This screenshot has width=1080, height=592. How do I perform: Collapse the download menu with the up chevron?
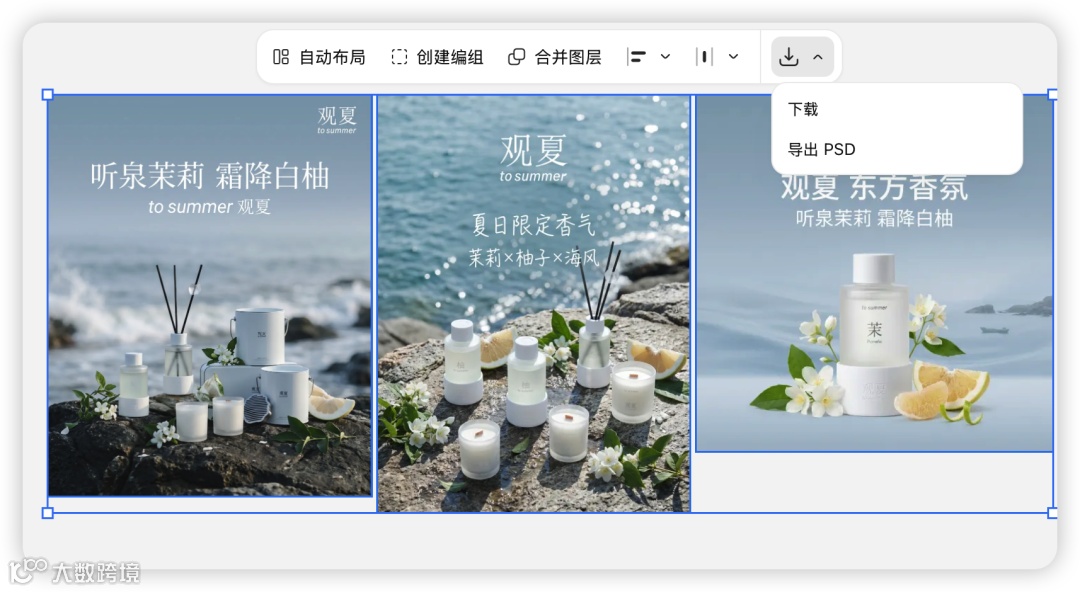[x=818, y=57]
